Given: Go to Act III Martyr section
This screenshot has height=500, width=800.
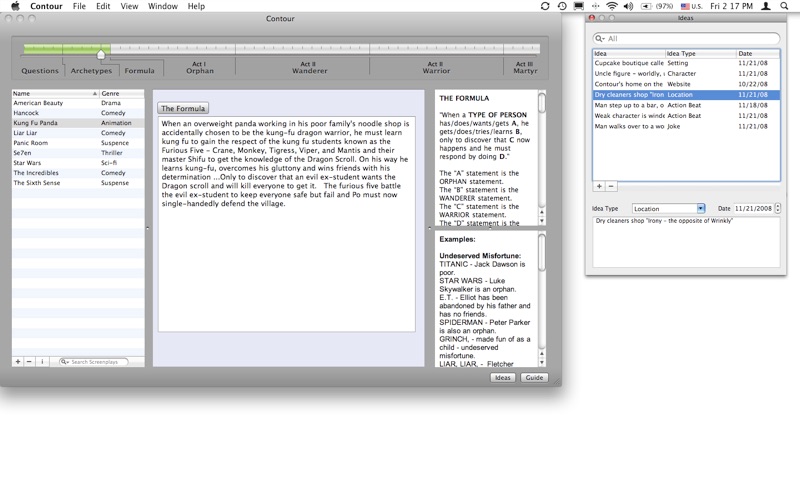Looking at the screenshot, I should point(524,67).
